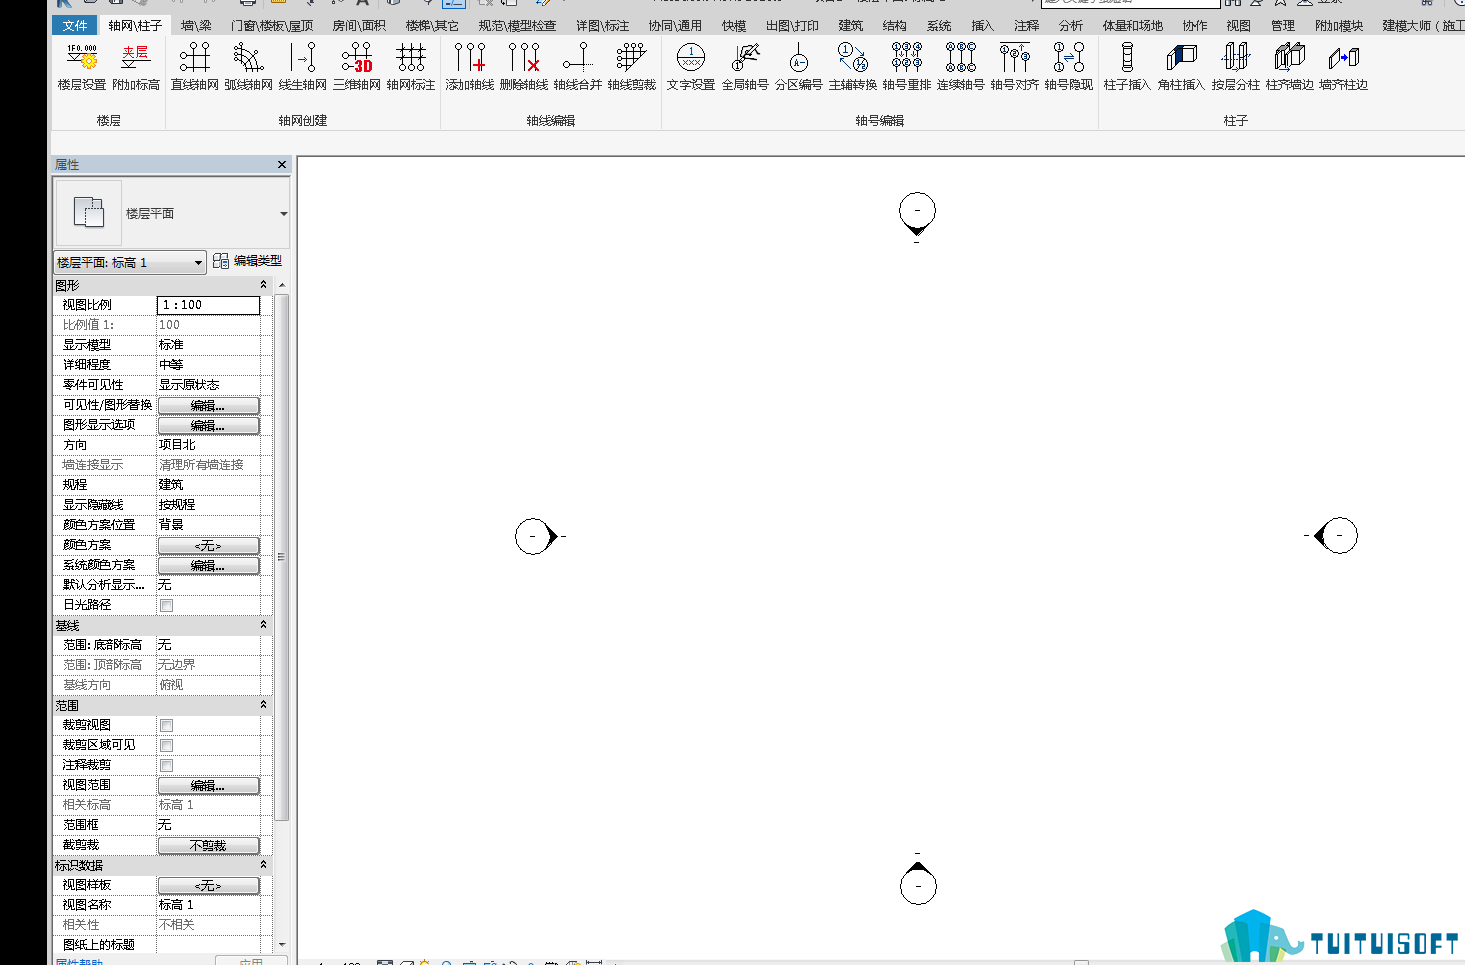Select the 柱子插入 column insert tool

pyautogui.click(x=1127, y=67)
